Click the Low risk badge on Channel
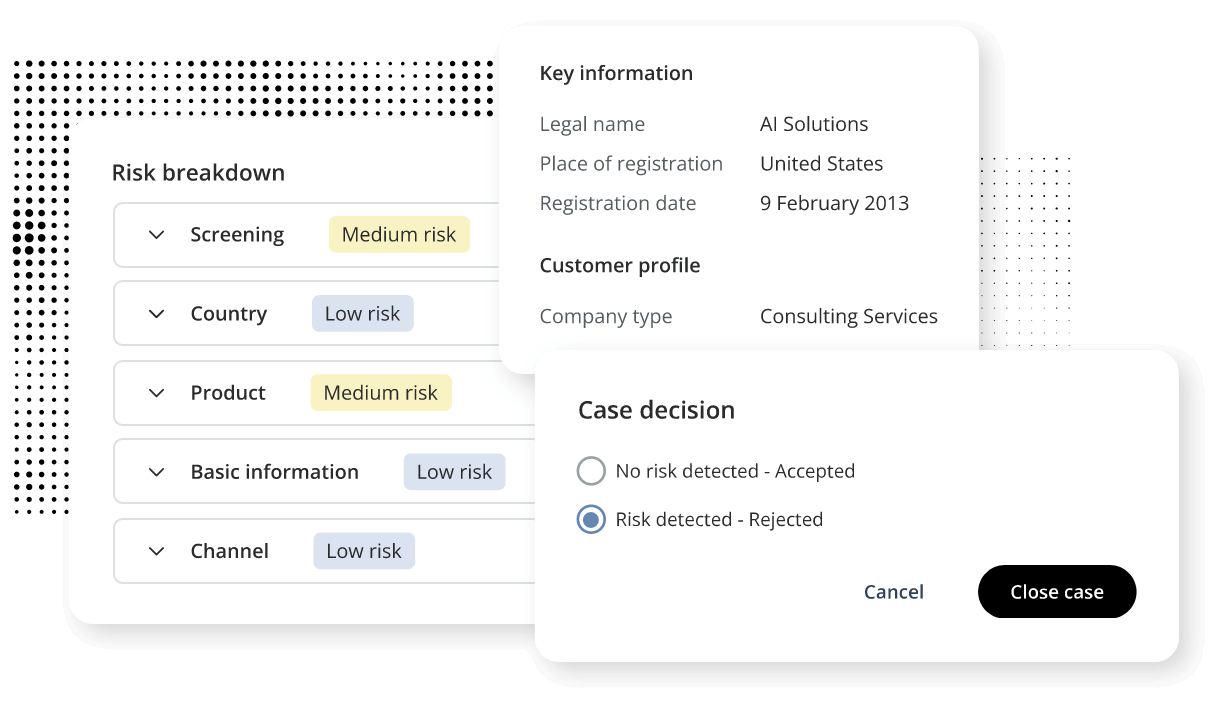1225x708 pixels. (364, 551)
